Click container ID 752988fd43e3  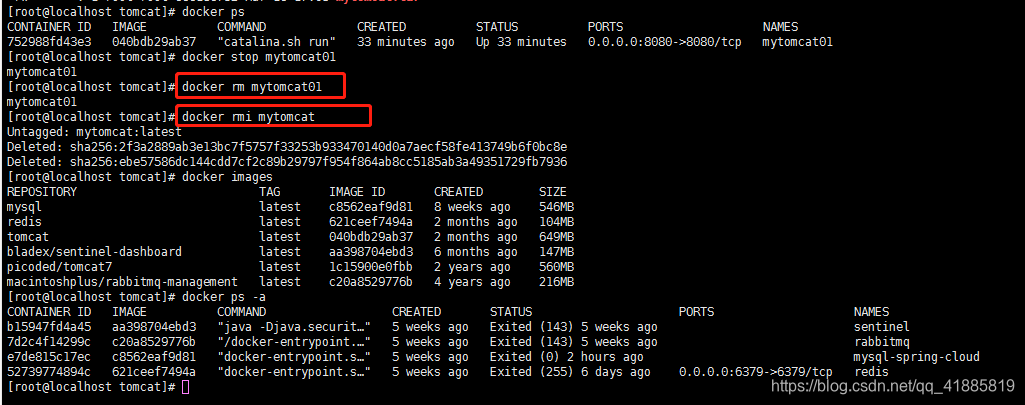pyautogui.click(x=50, y=42)
